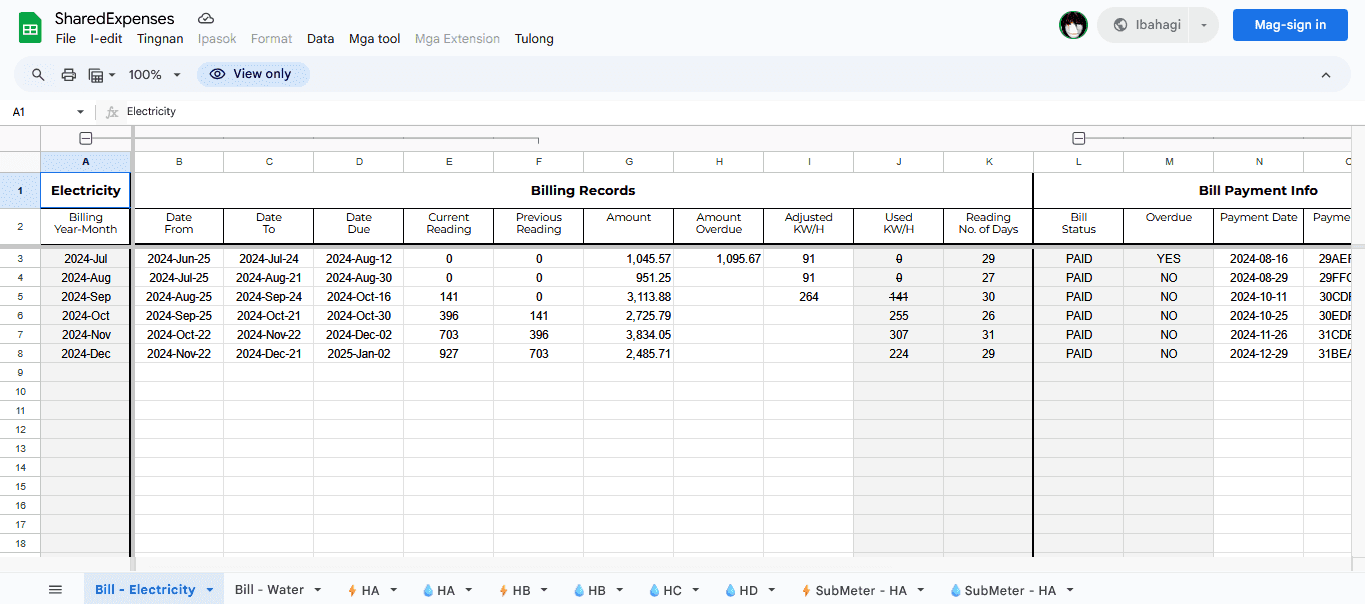1365x604 pixels.
Task: Click the print icon
Action: (x=69, y=75)
